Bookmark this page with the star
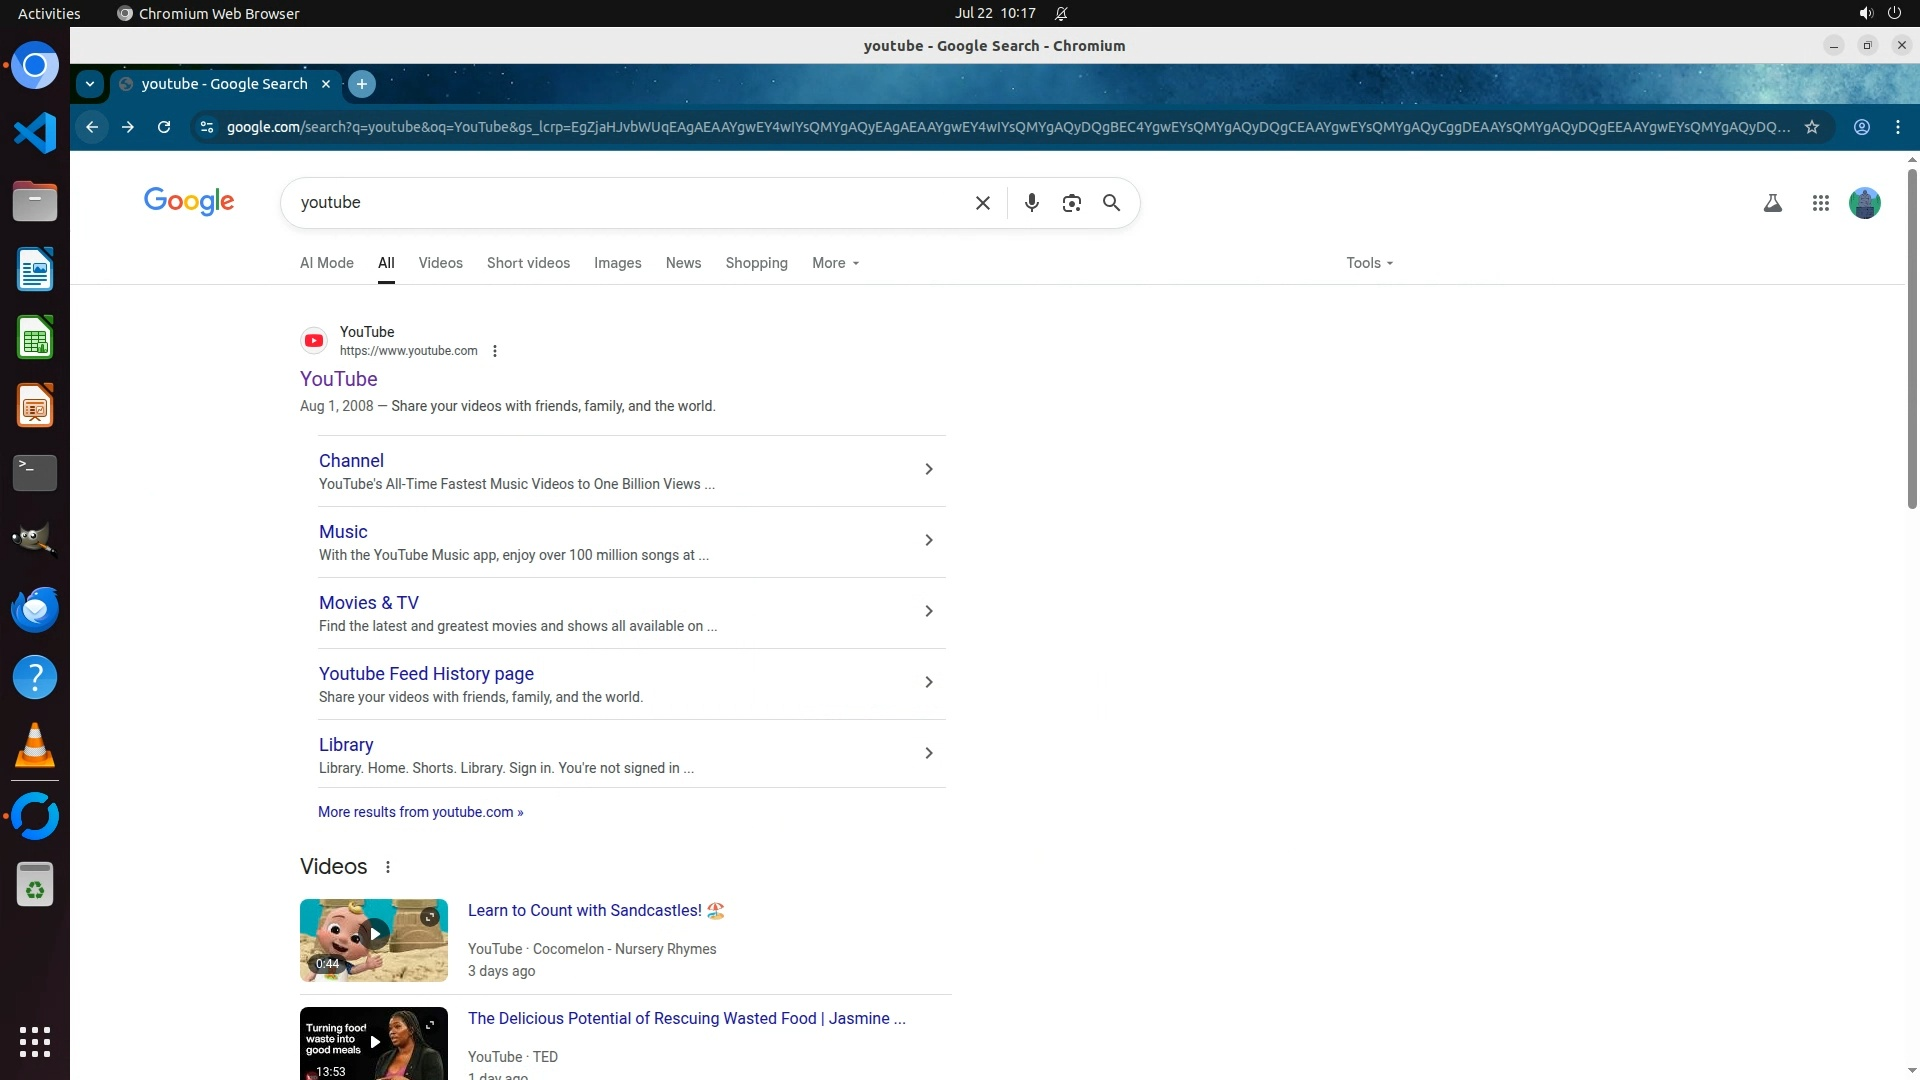 coord(1811,127)
